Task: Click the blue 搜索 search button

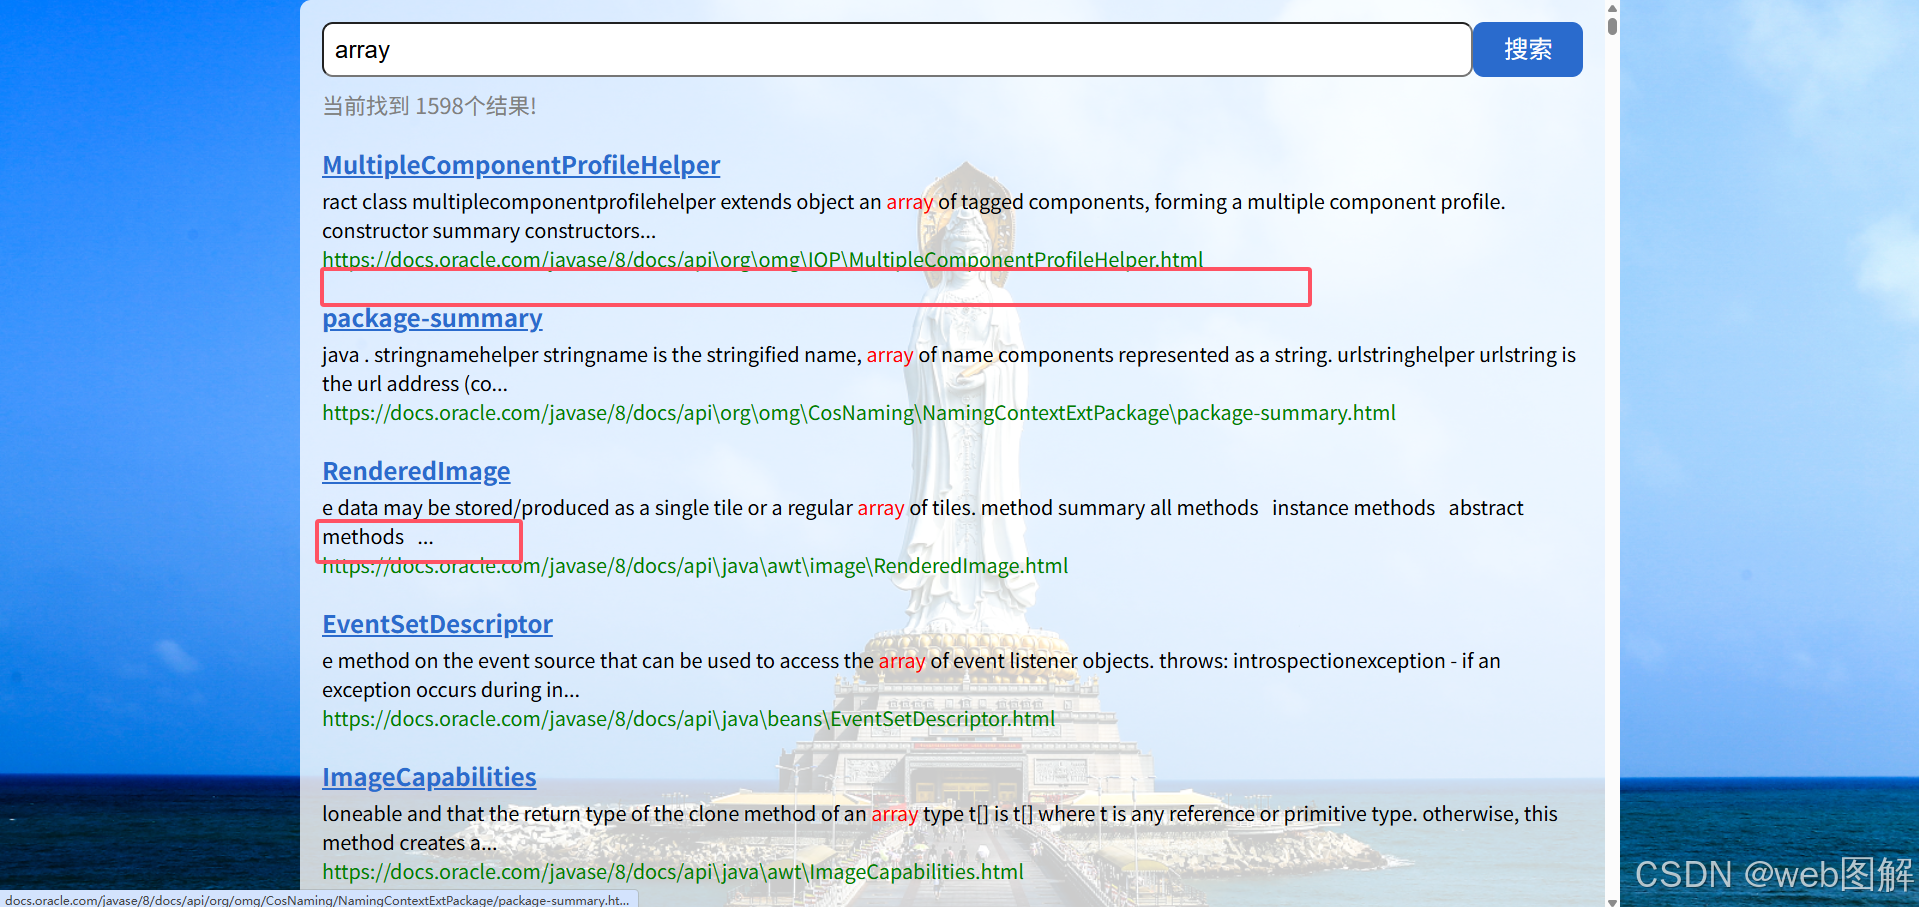Action: [x=1527, y=49]
